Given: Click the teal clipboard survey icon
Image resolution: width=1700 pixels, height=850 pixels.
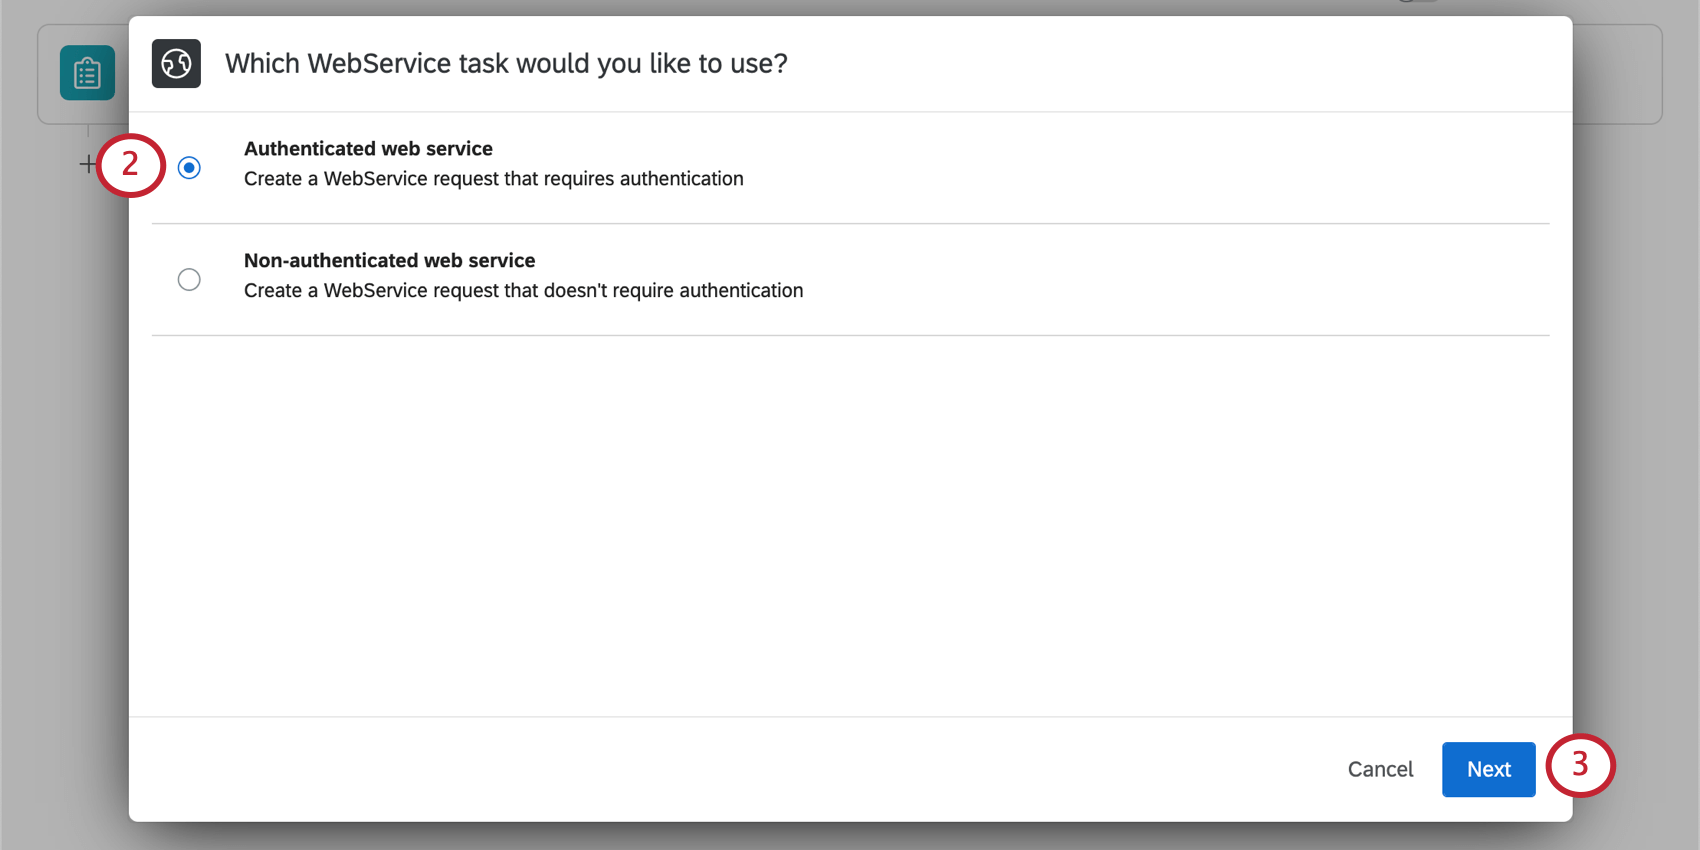Looking at the screenshot, I should (87, 73).
